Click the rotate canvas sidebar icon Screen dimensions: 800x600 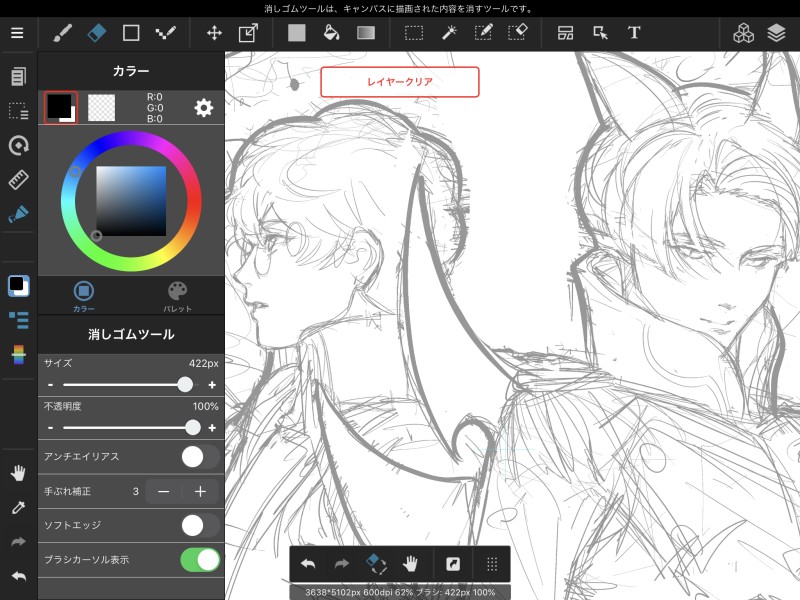18,145
